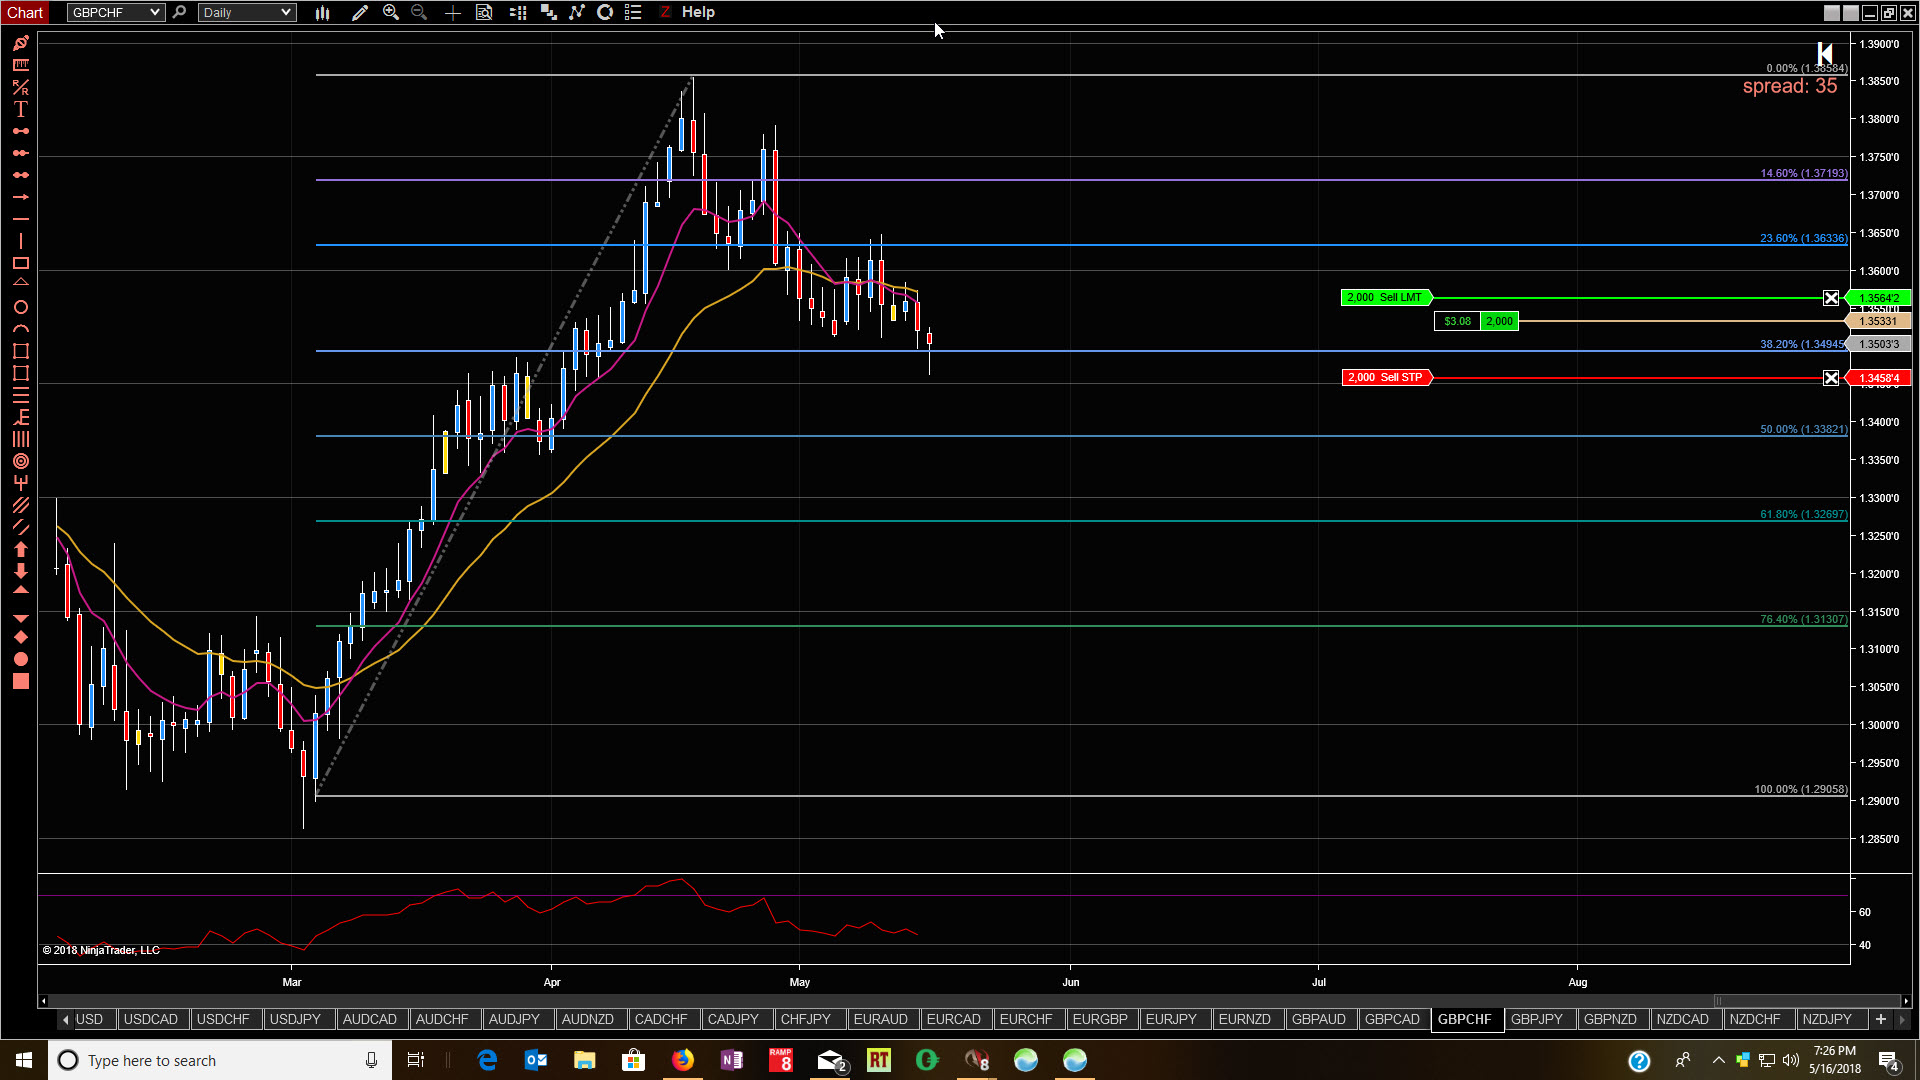
Task: Pick the arrow up marker tool
Action: click(x=20, y=549)
